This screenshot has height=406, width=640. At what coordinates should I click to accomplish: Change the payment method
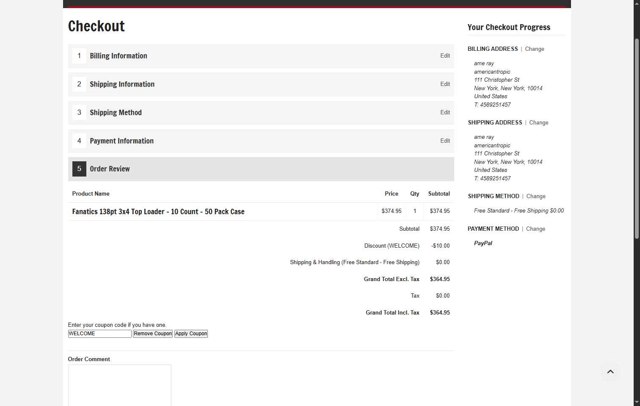[535, 229]
